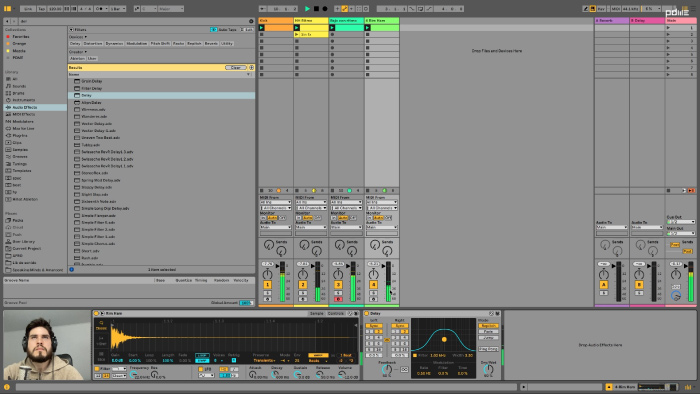Go back with browser history arrow
The image size is (700, 394).
[7, 21]
